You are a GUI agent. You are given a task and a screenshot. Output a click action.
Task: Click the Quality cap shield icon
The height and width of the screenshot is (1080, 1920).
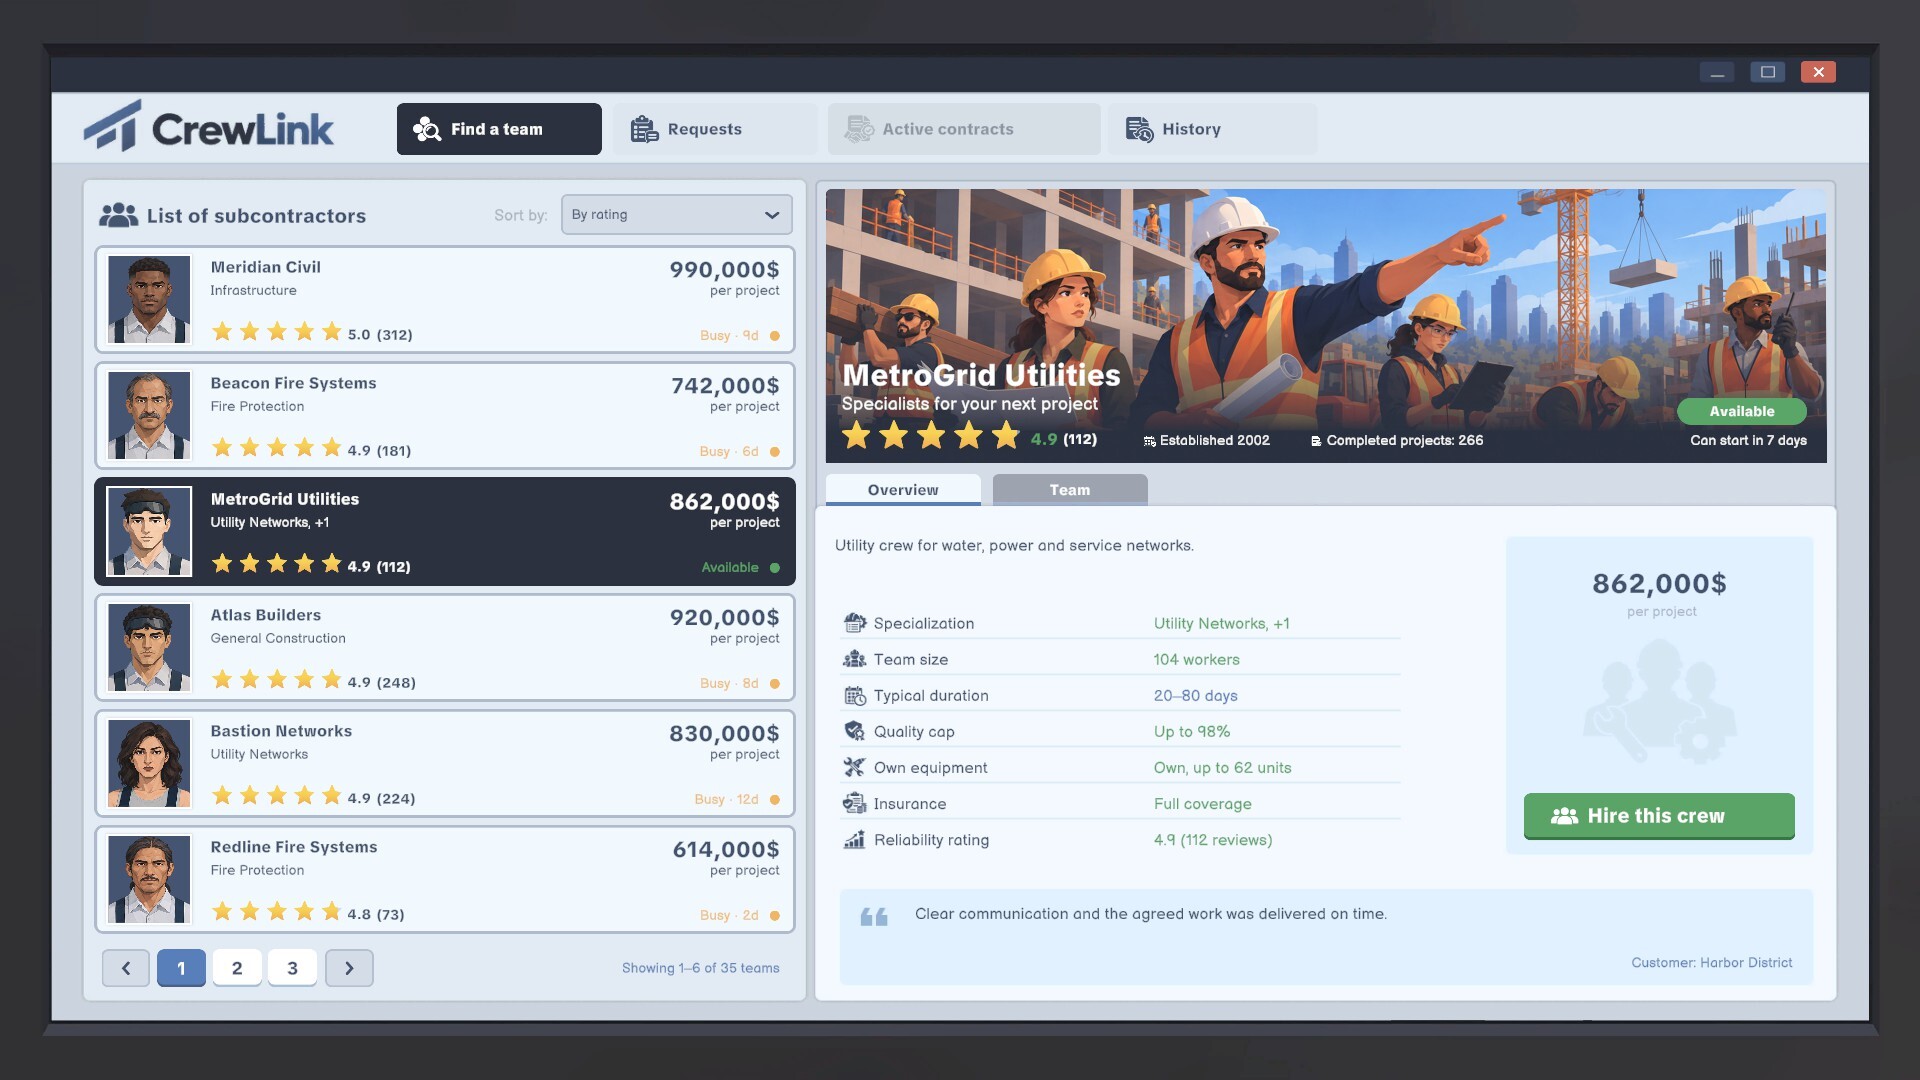(x=854, y=731)
